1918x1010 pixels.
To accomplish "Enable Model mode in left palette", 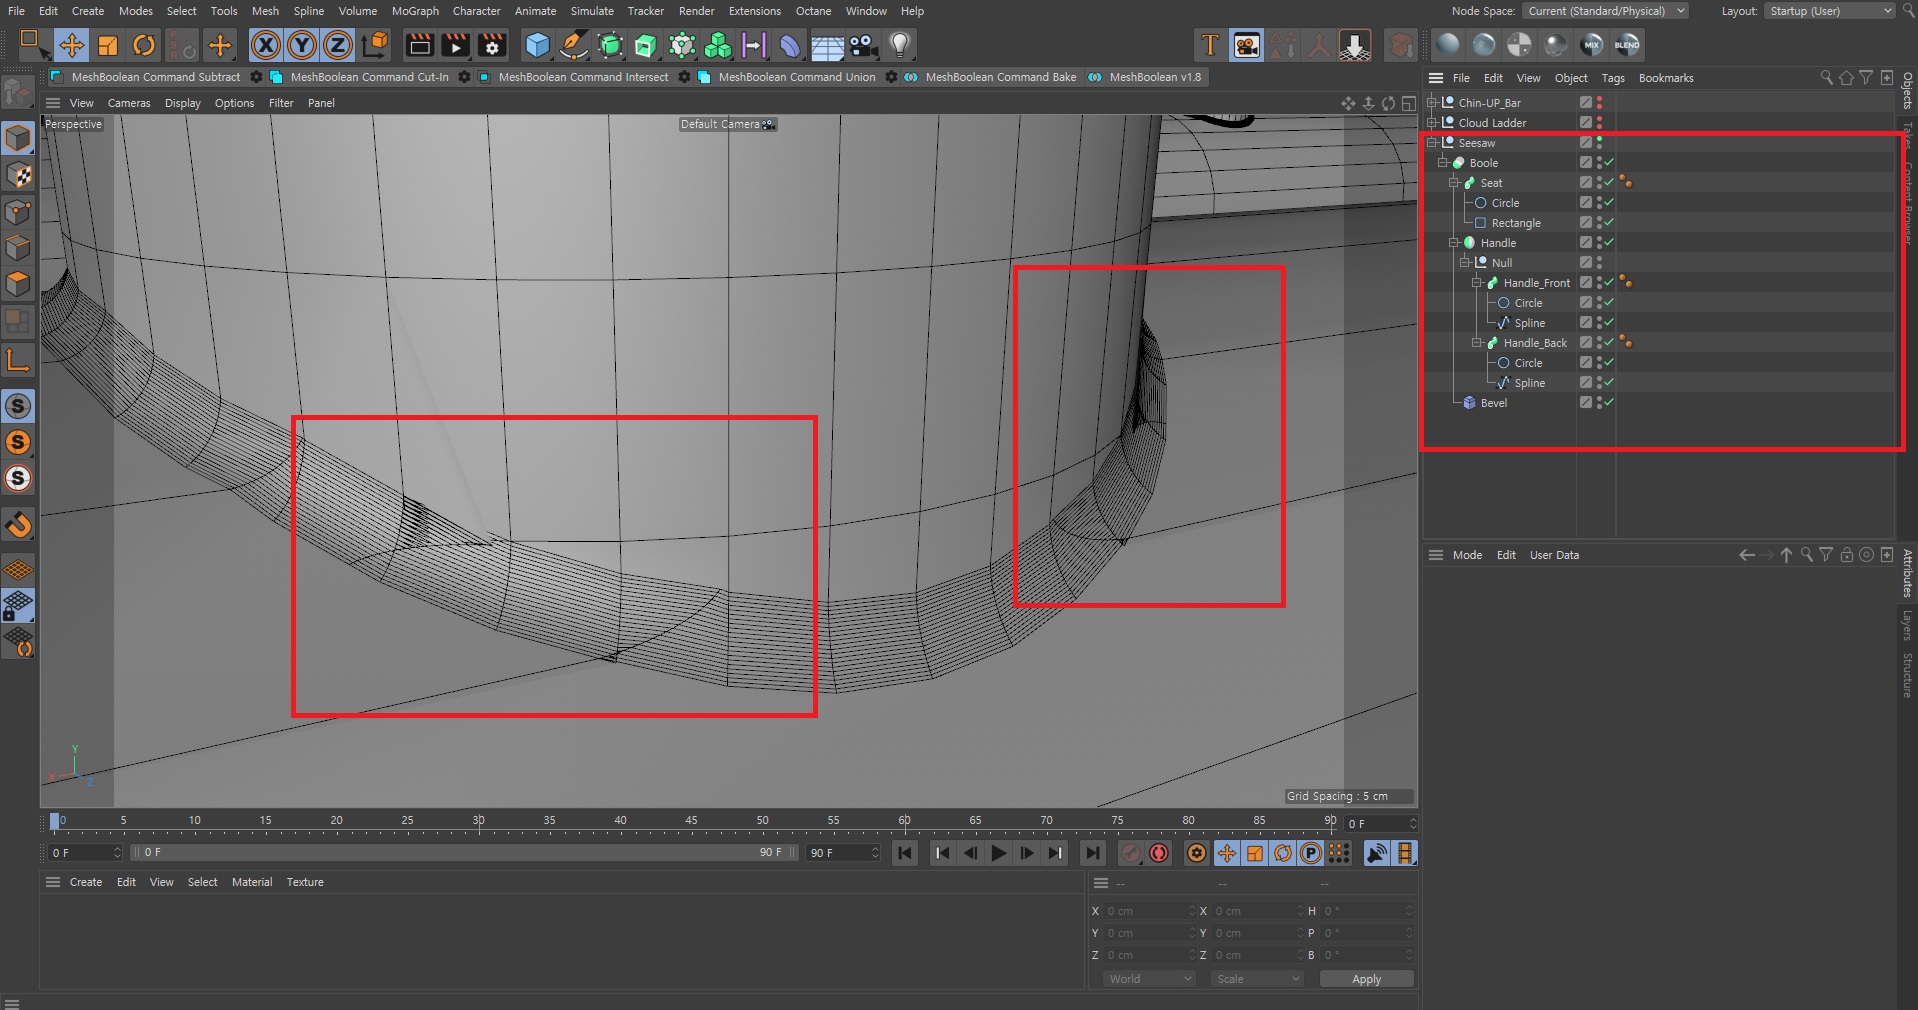I will [18, 138].
